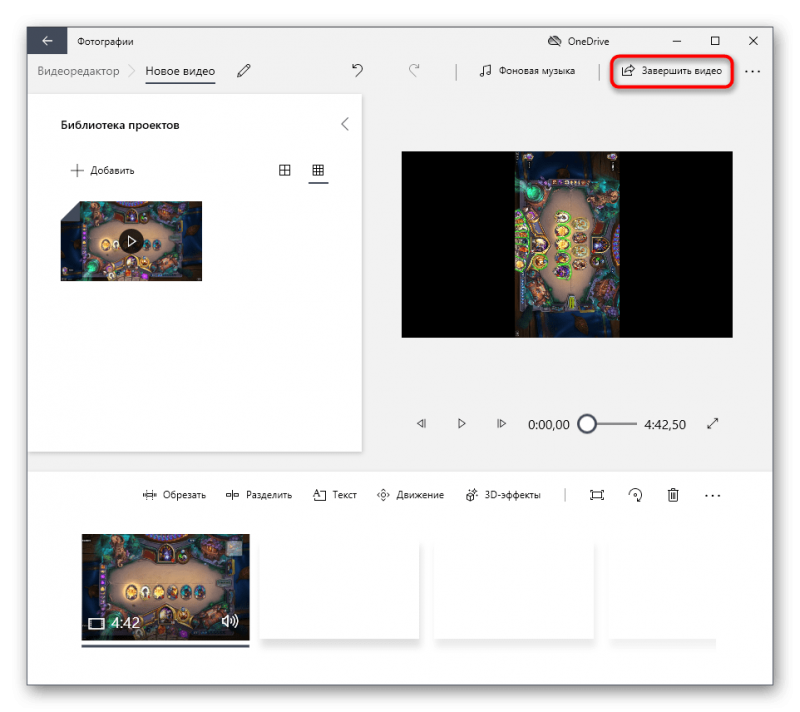Minimize the Фотографии window

[x=677, y=41]
